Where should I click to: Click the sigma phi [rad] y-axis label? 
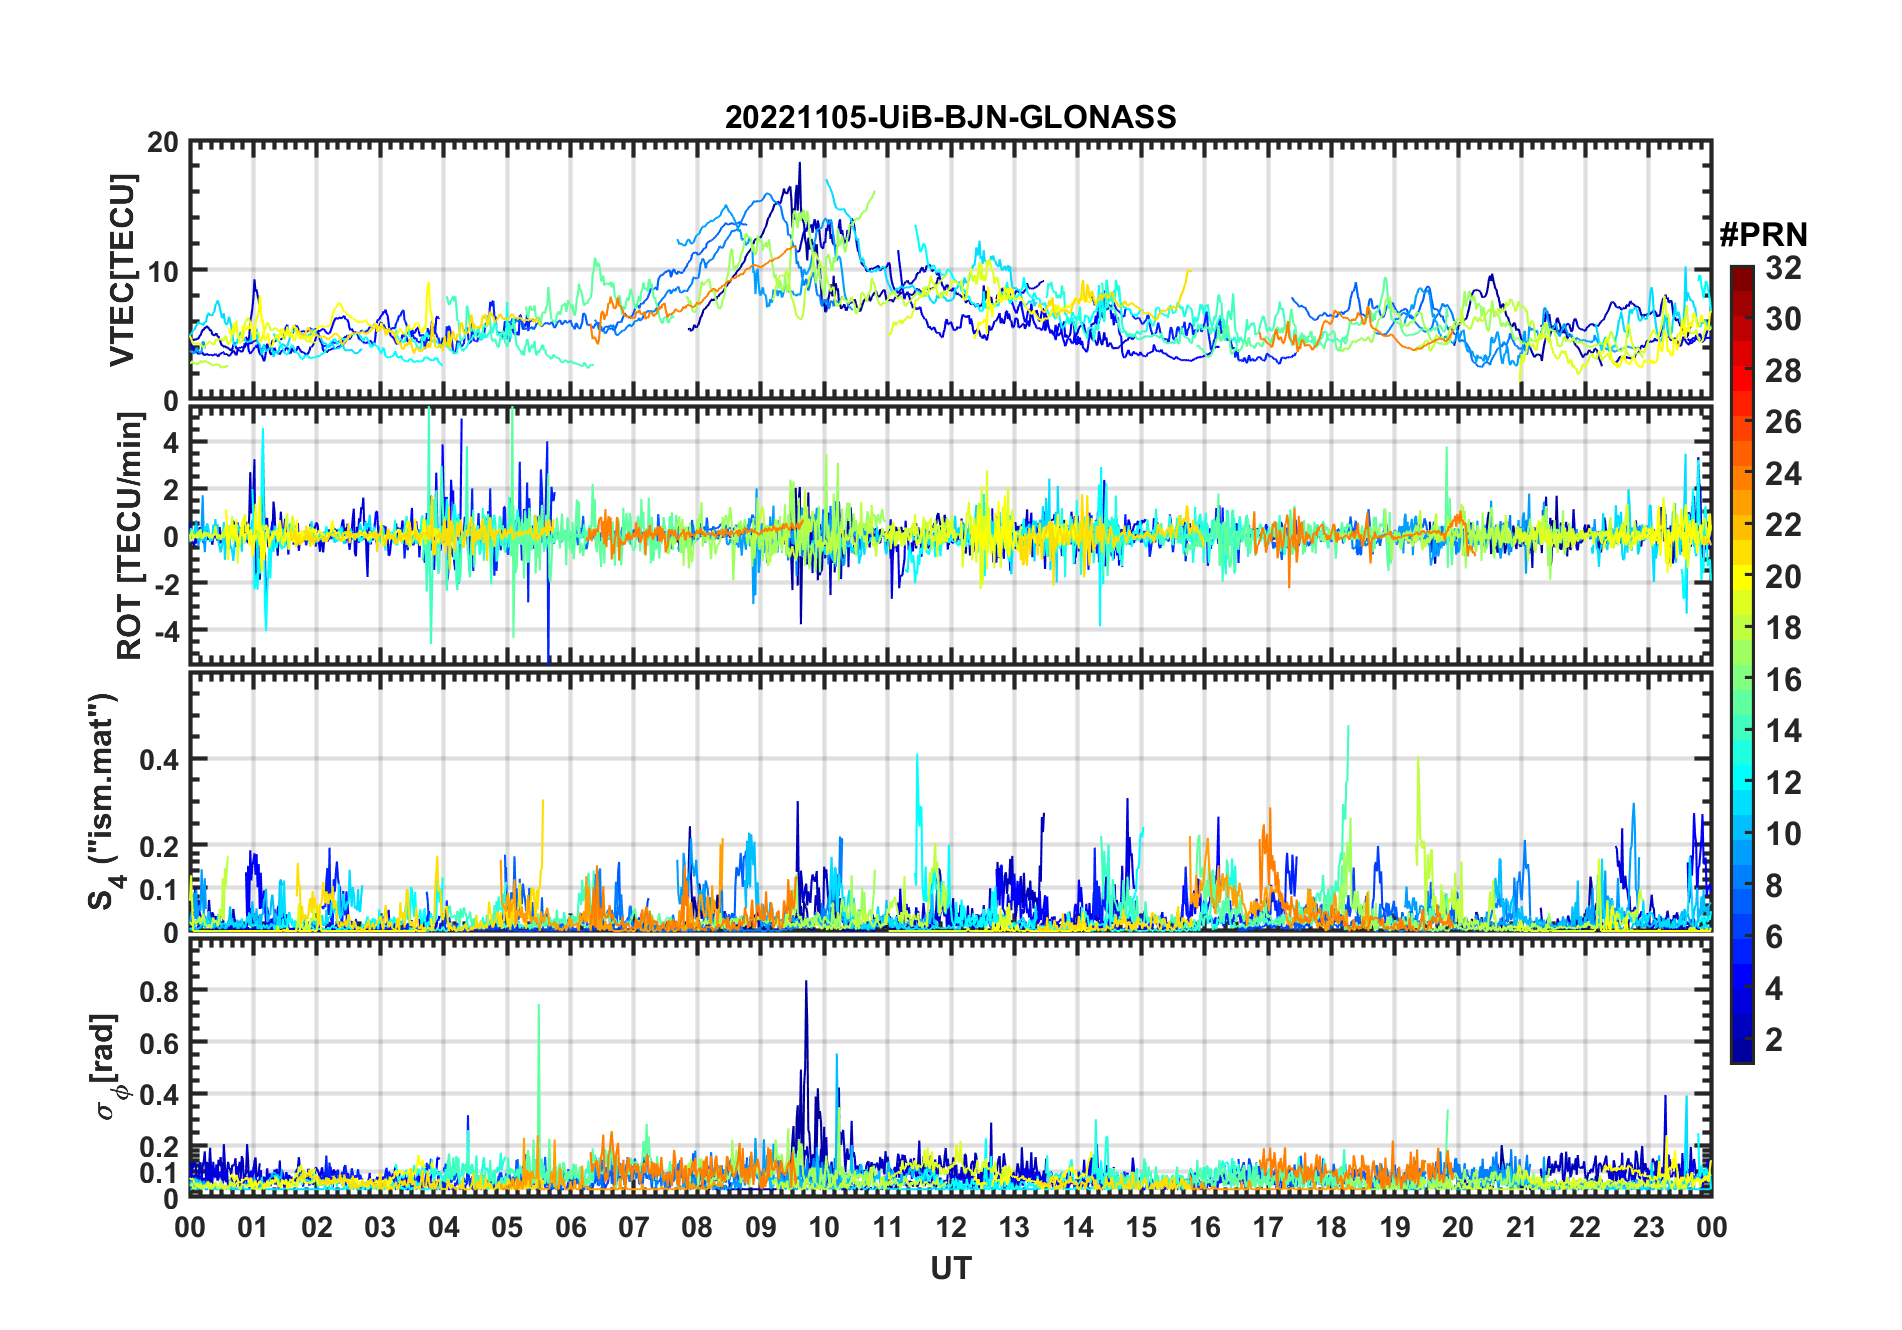pos(107,1067)
